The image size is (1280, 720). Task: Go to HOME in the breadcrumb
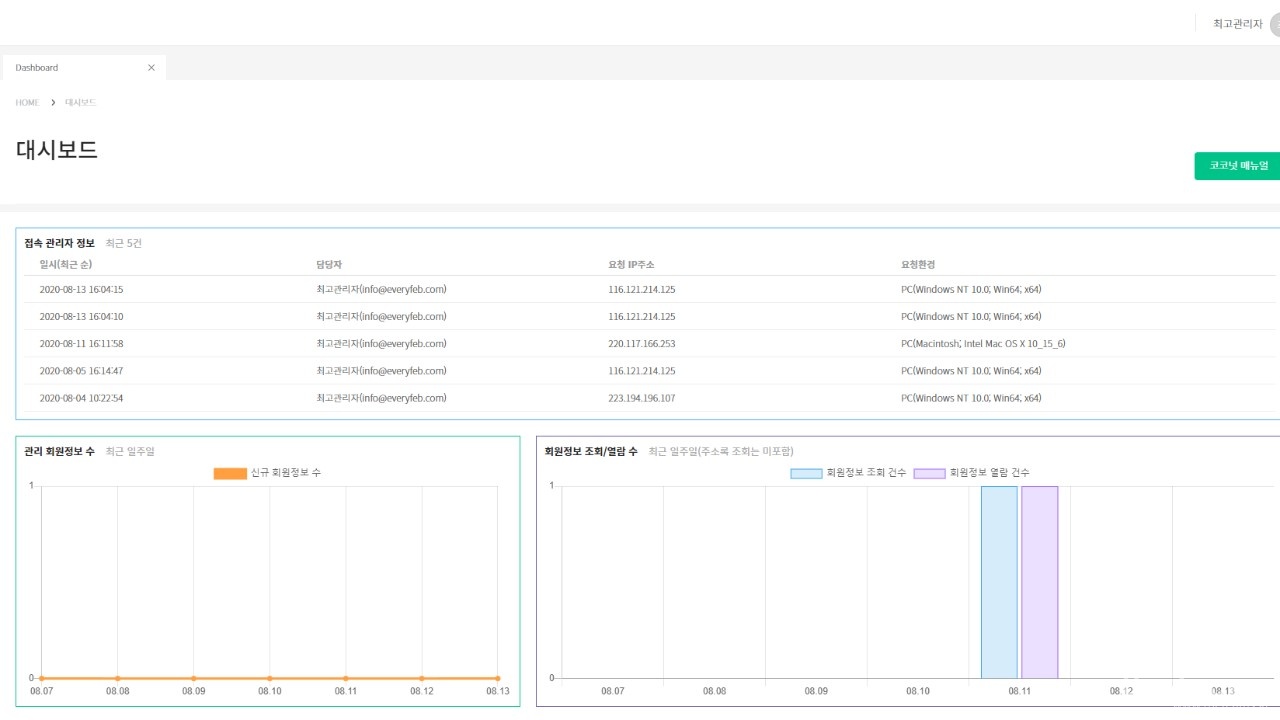click(x=27, y=103)
